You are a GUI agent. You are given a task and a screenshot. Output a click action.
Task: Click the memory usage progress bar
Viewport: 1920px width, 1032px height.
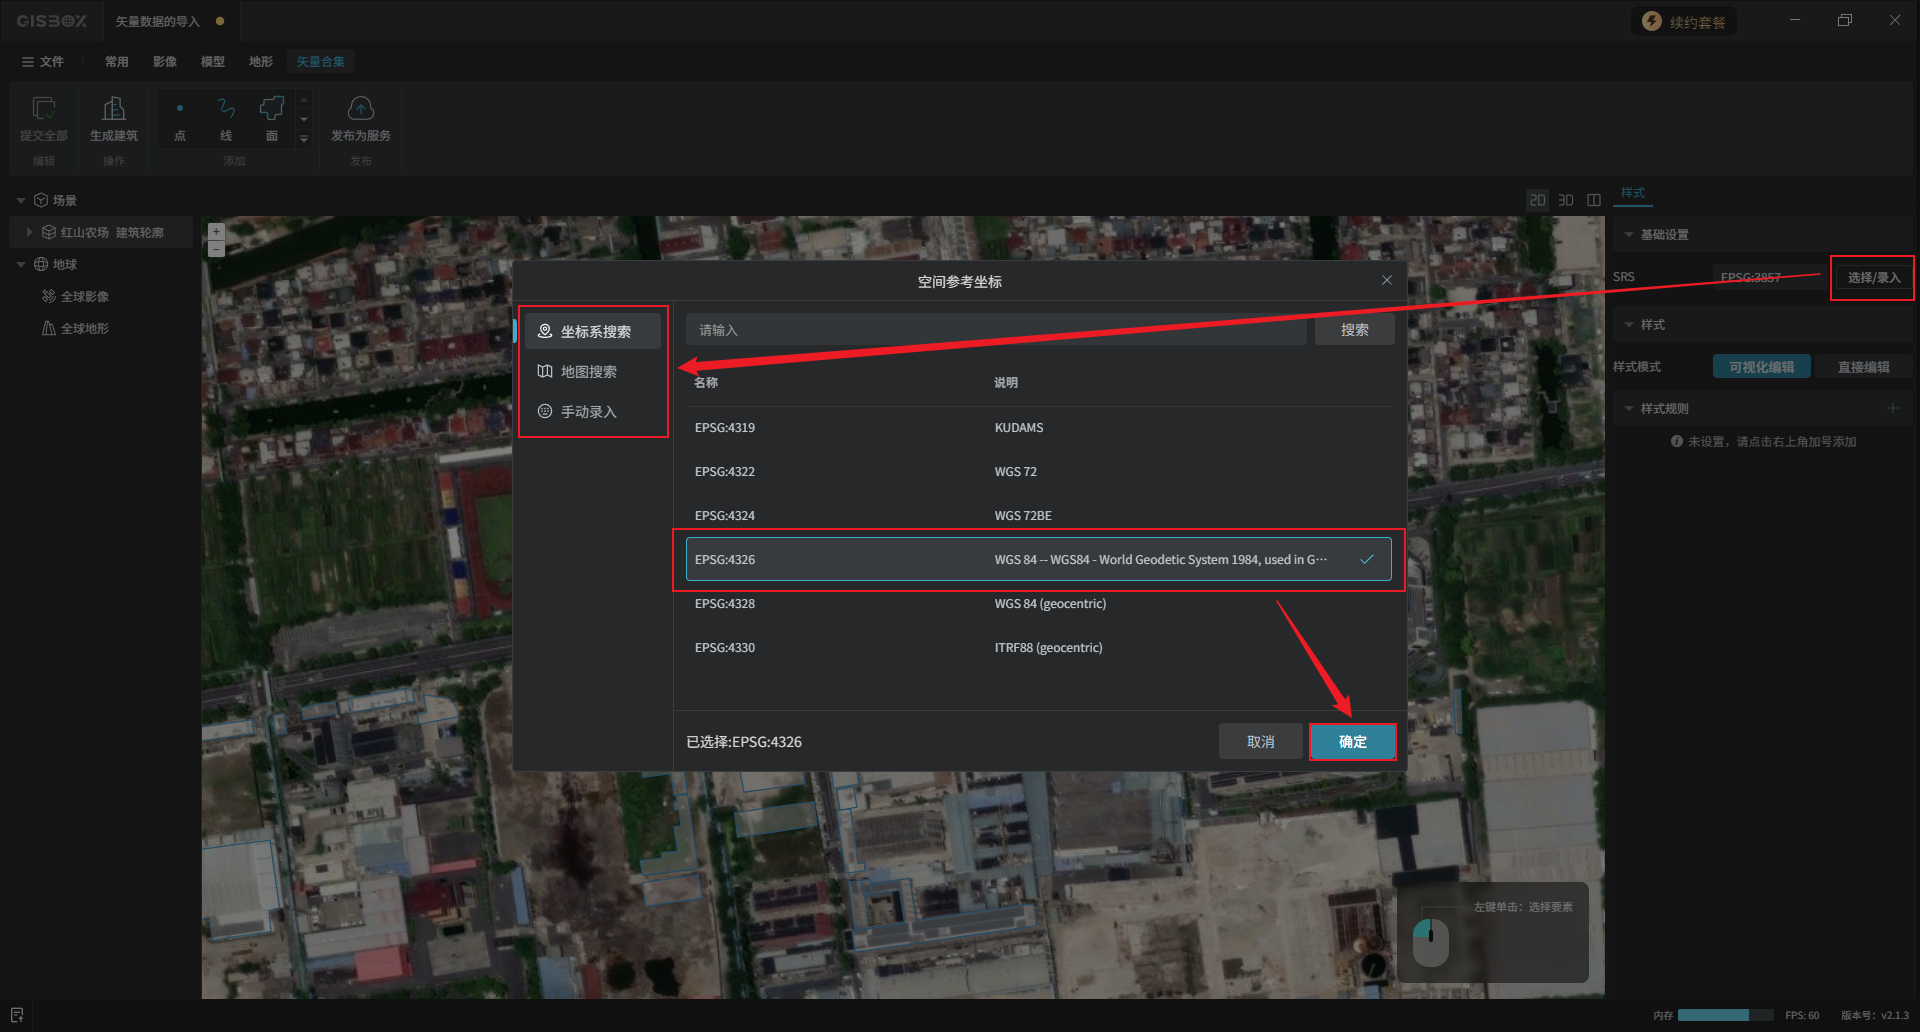[x=1713, y=1015]
